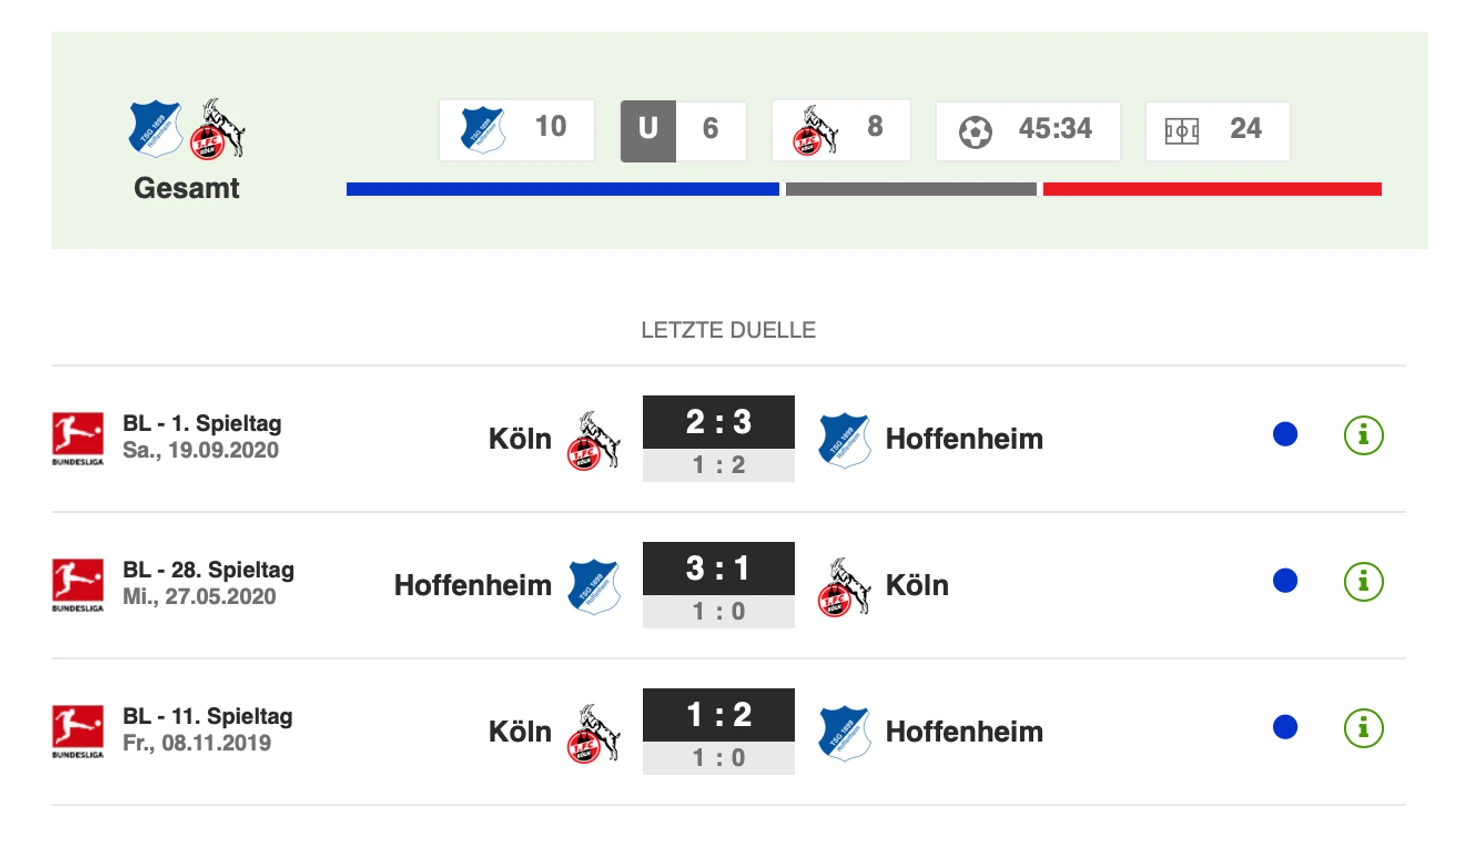Click Hoffenheim crest in the 10 wins box
The height and width of the screenshot is (852, 1460).
(482, 129)
